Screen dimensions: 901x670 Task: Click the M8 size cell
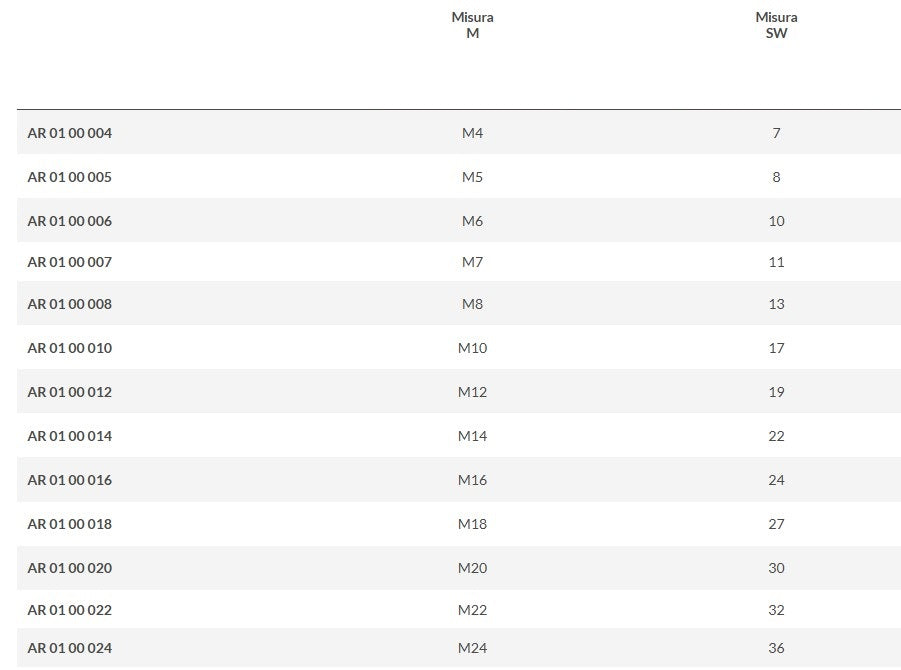point(472,304)
